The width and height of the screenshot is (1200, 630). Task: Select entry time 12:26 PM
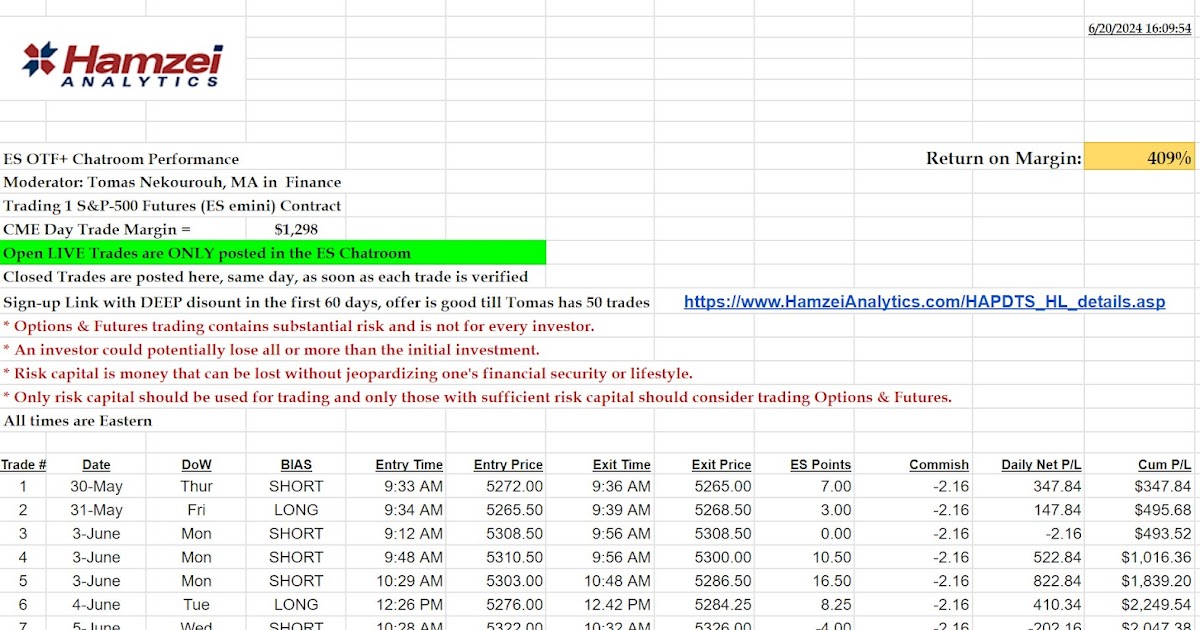pos(409,605)
